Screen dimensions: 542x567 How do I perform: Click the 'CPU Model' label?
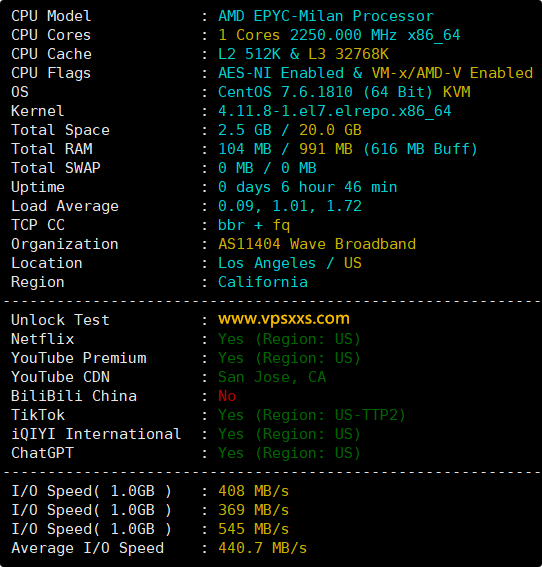click(51, 16)
